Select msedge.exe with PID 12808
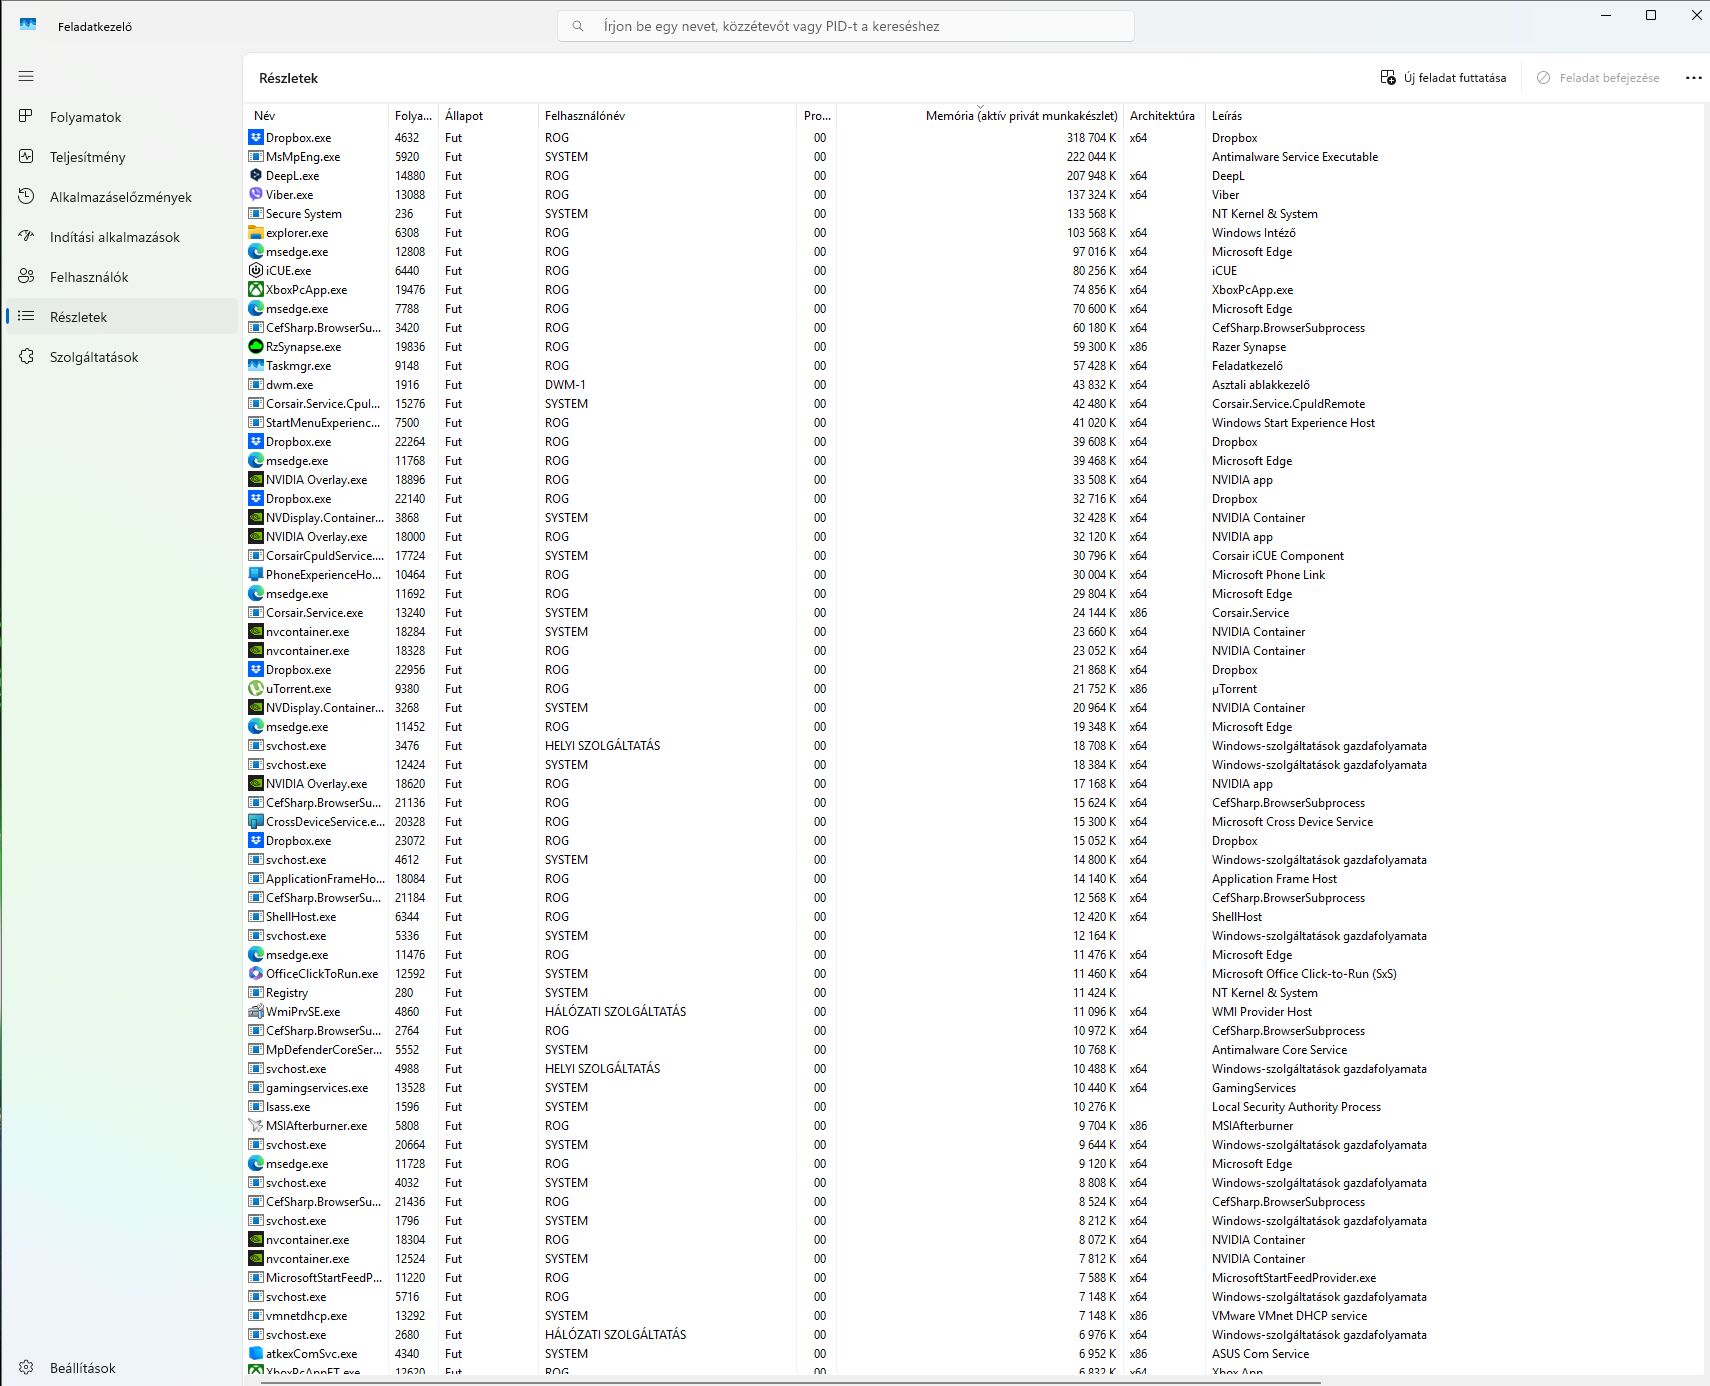The width and height of the screenshot is (1710, 1386). tap(973, 252)
